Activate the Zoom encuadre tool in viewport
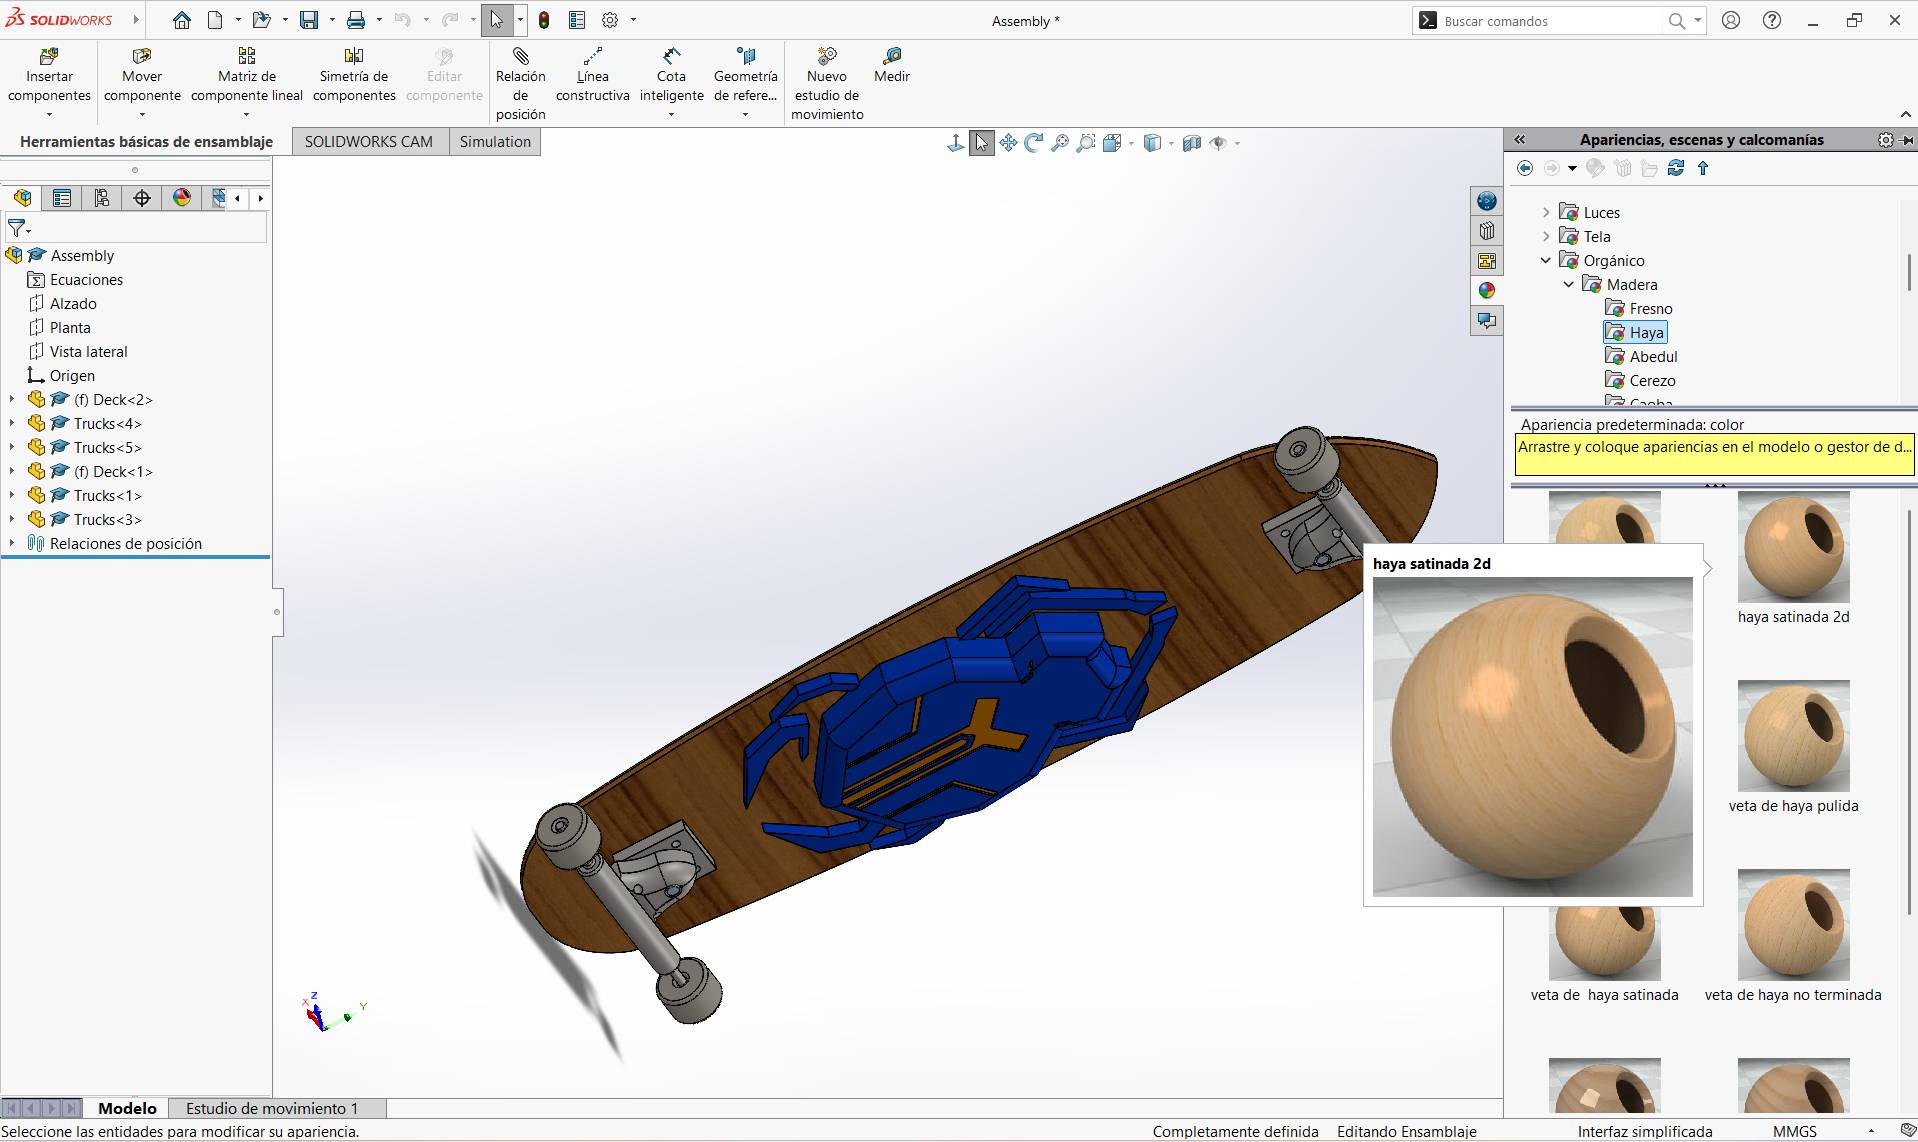This screenshot has height=1142, width=1918. click(1085, 142)
